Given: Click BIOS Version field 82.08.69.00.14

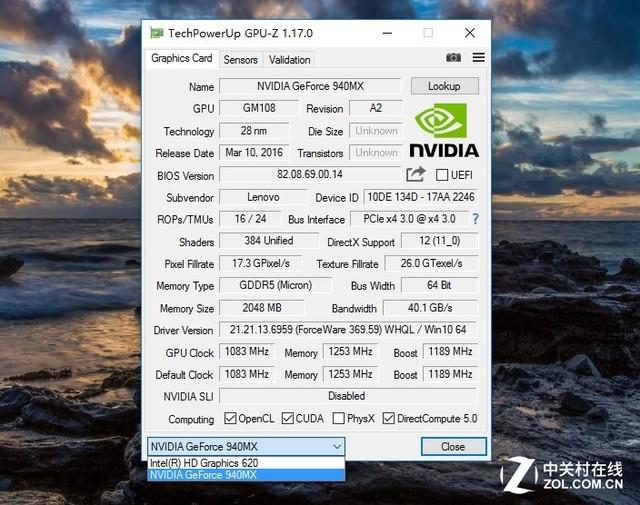Looking at the screenshot, I should coord(310,174).
